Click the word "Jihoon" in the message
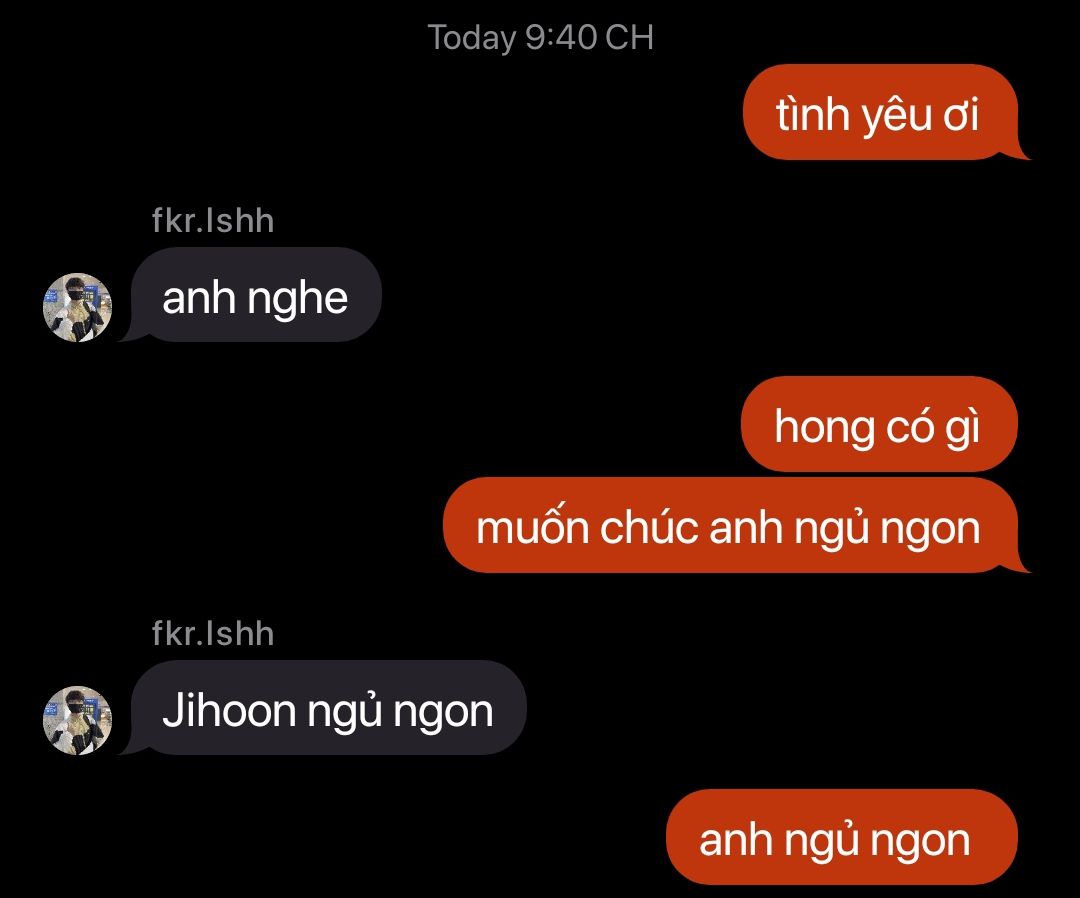 (229, 709)
